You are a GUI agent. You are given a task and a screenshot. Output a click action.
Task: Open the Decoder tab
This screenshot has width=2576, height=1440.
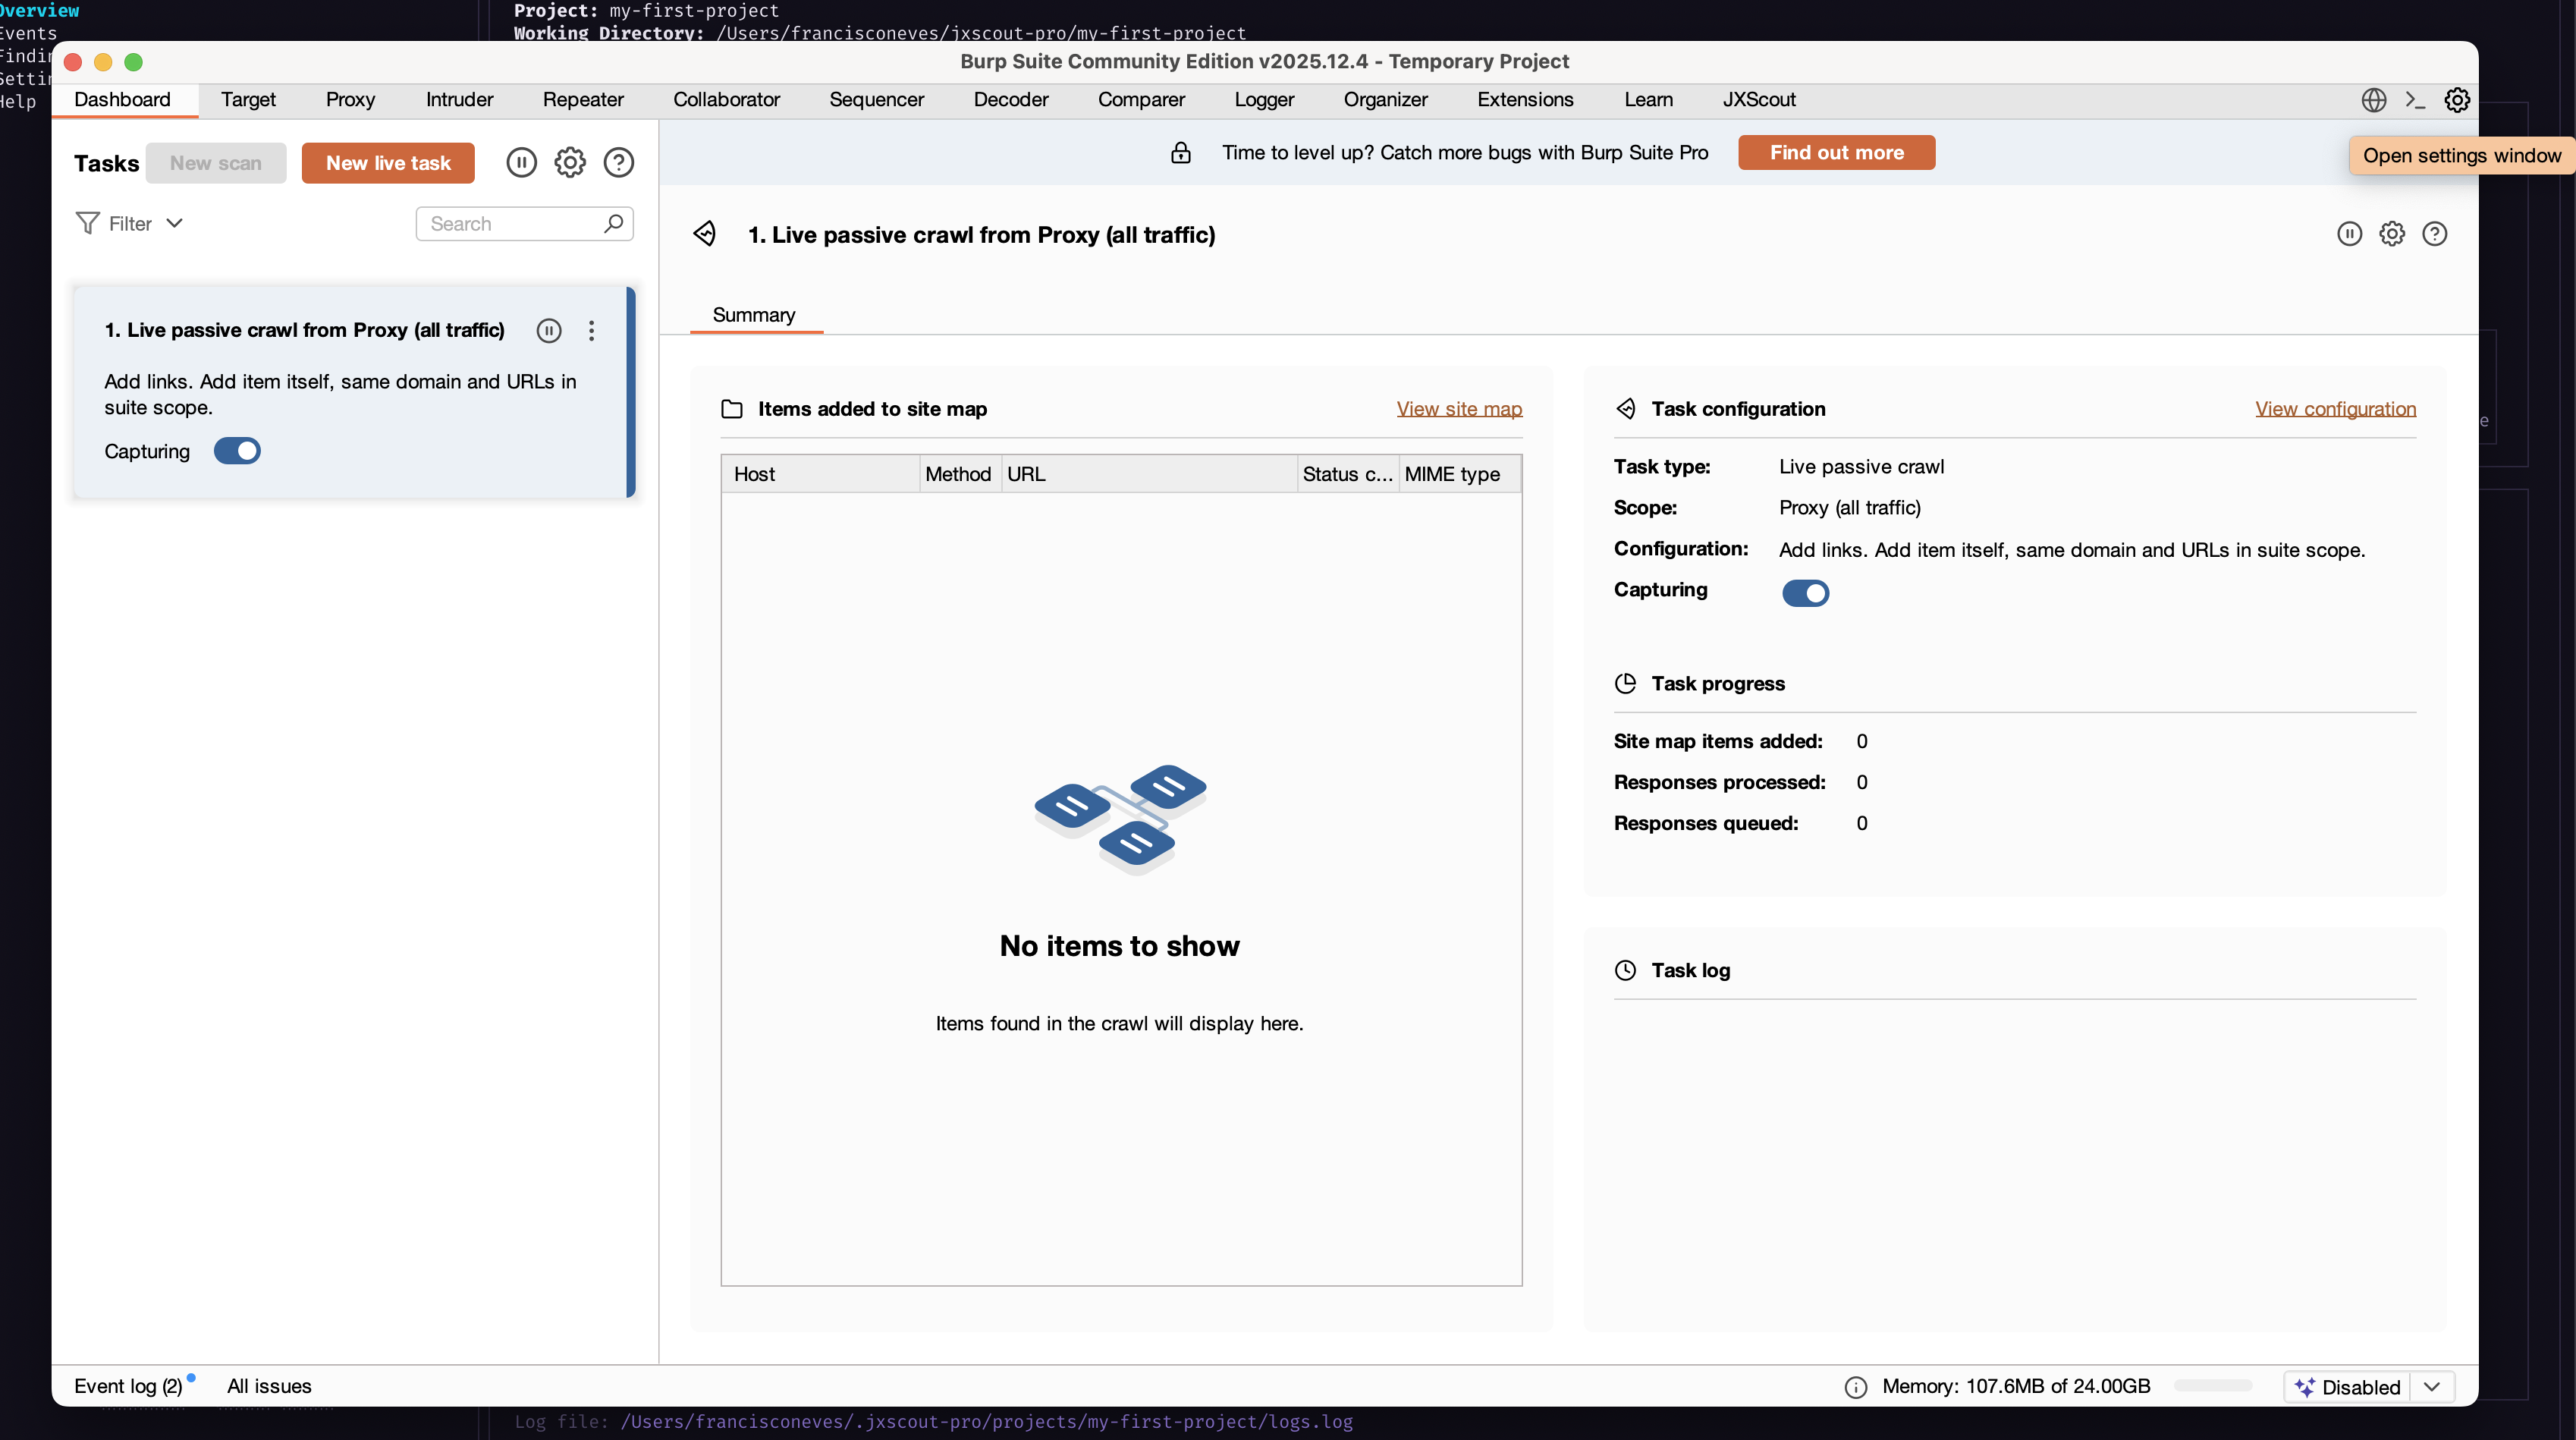1011,100
